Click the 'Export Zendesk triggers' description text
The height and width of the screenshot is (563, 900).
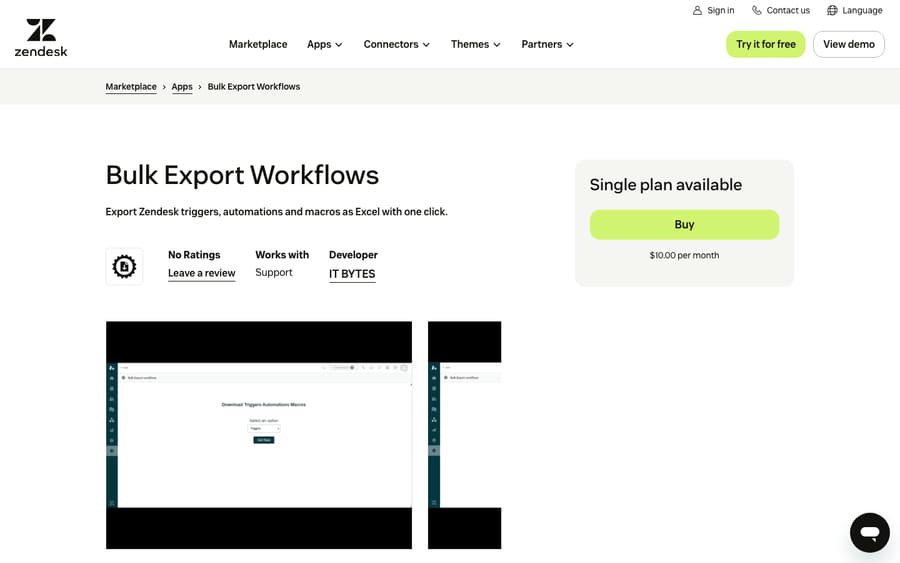[x=276, y=212]
